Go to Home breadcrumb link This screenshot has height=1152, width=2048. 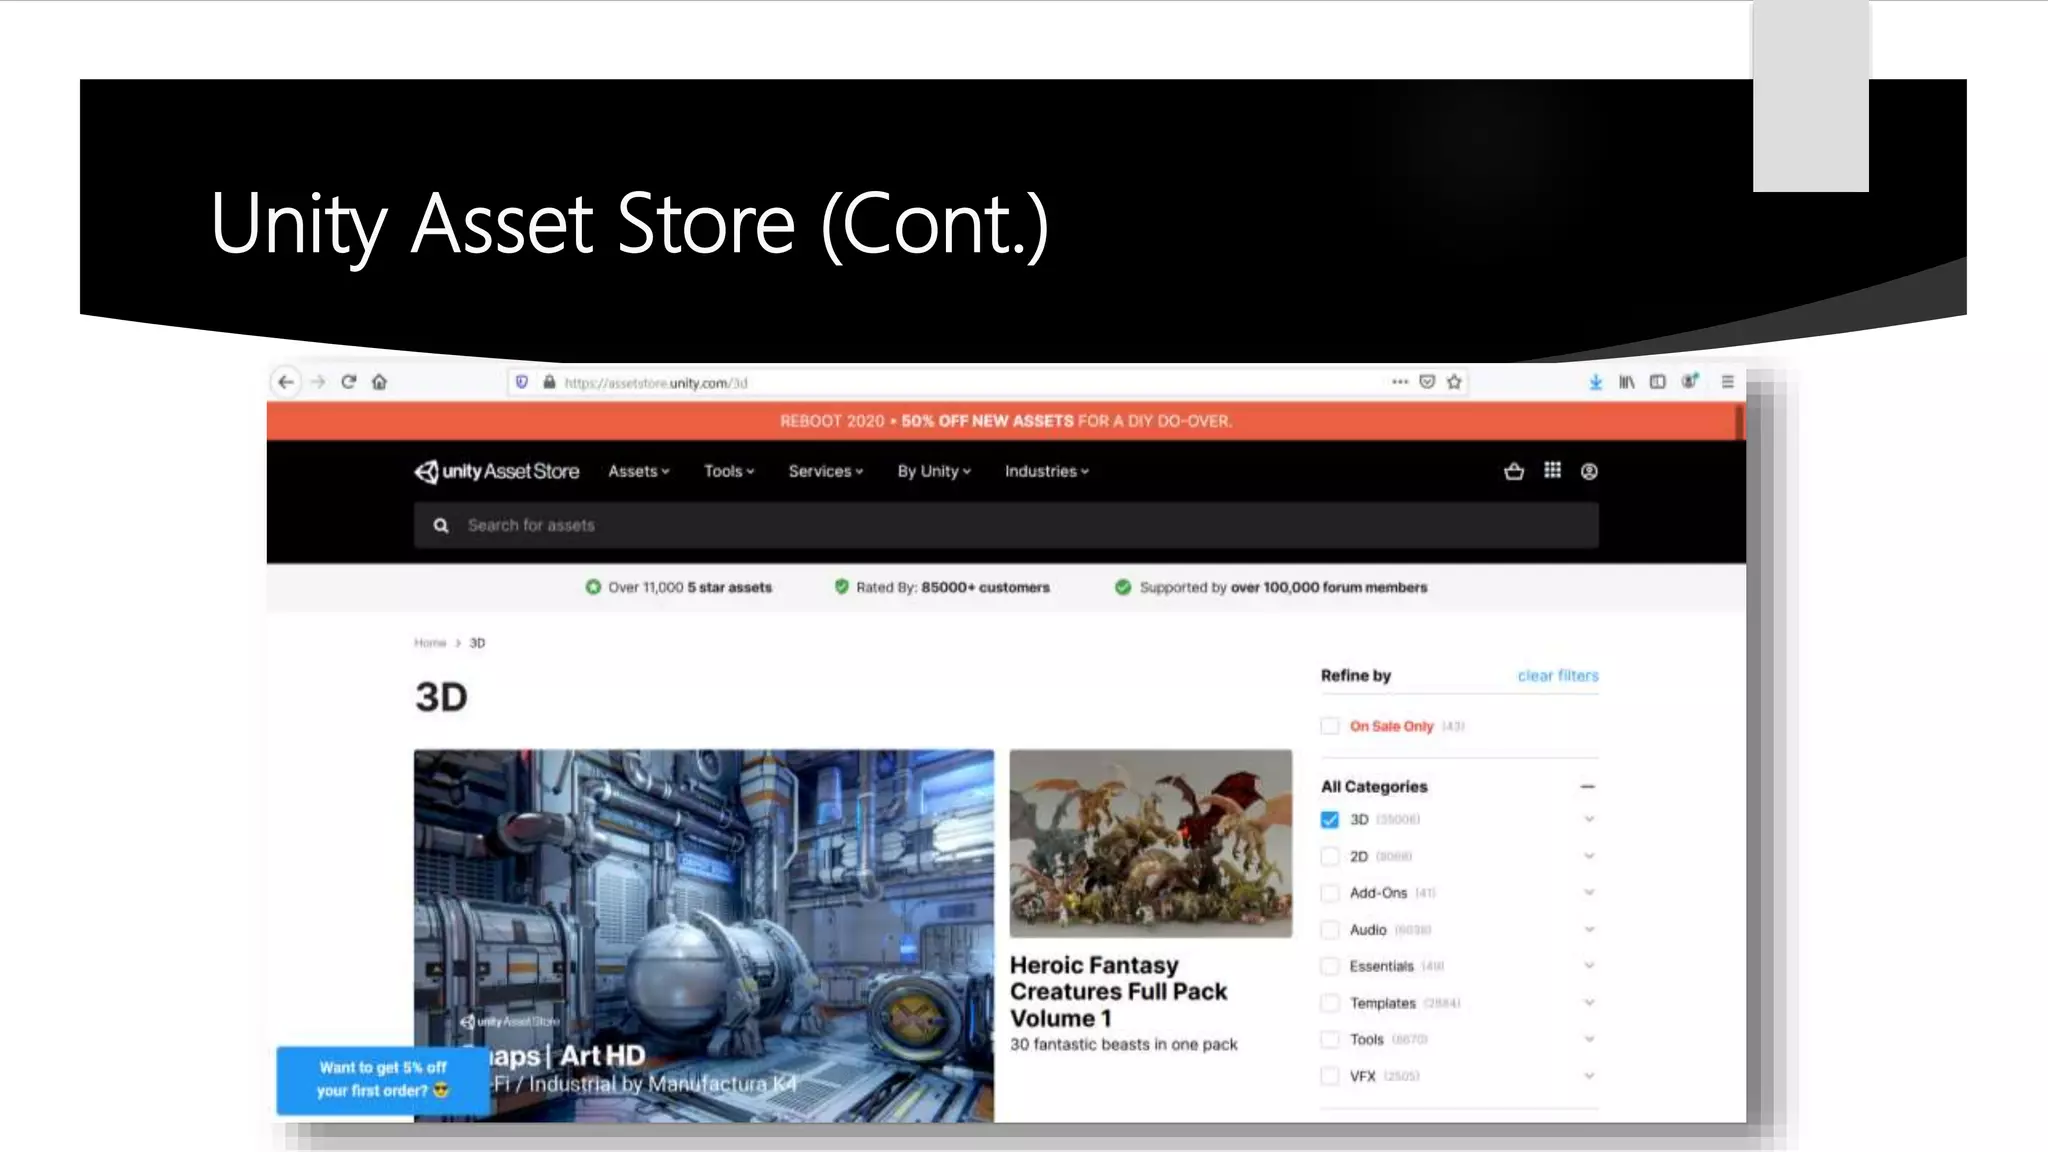[x=430, y=643]
